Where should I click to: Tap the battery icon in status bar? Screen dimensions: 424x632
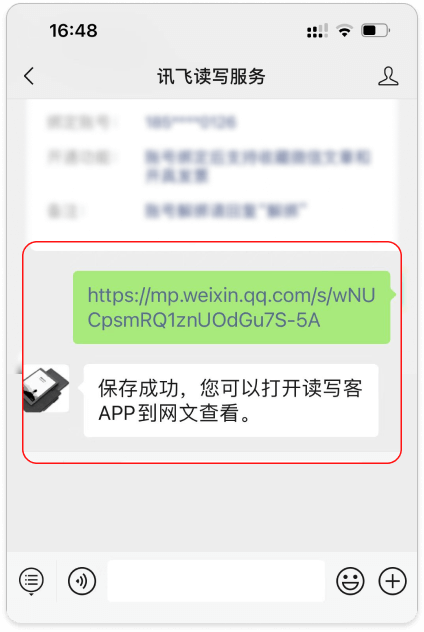click(x=375, y=31)
